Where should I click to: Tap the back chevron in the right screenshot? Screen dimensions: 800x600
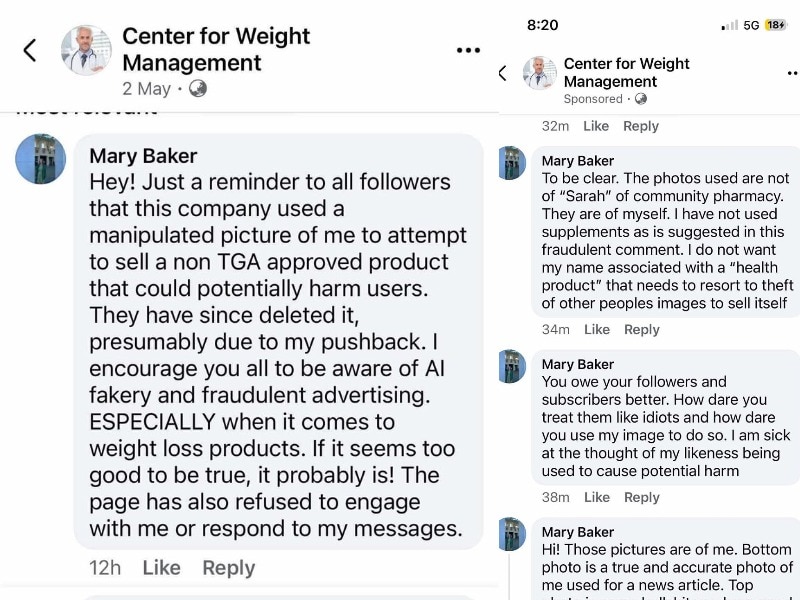(503, 73)
